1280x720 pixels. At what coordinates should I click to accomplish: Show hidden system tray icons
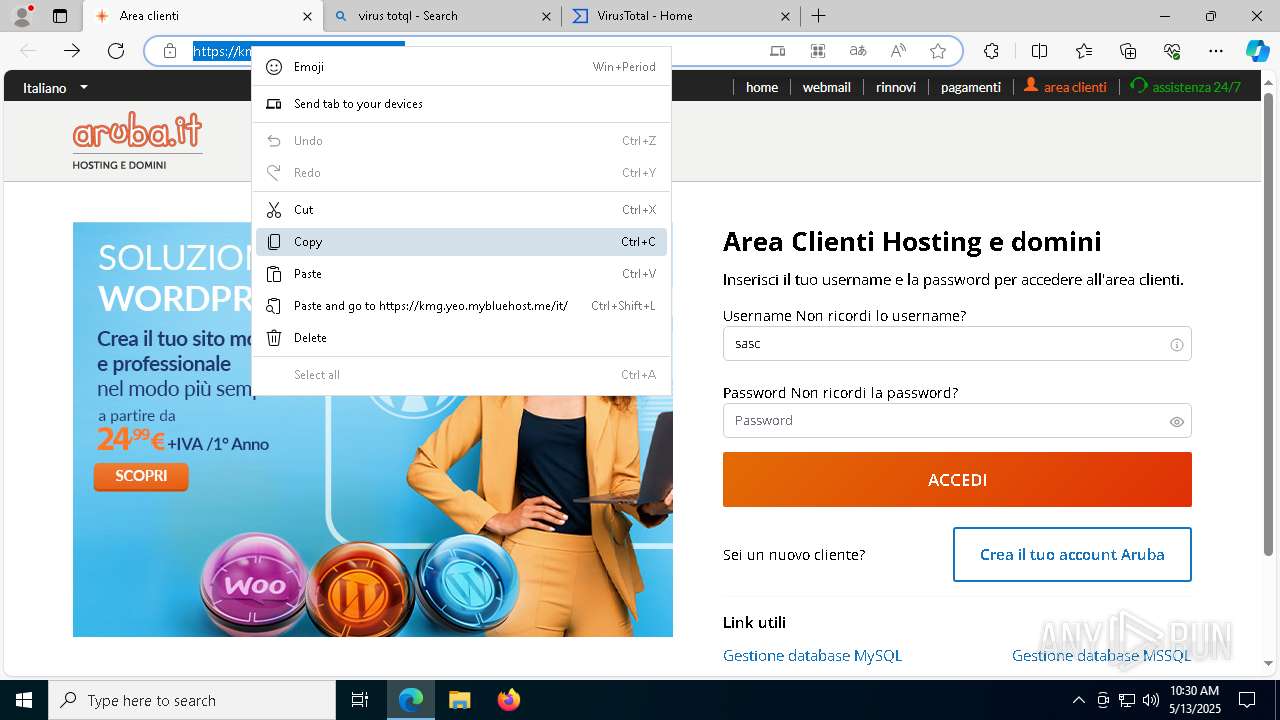(1078, 700)
